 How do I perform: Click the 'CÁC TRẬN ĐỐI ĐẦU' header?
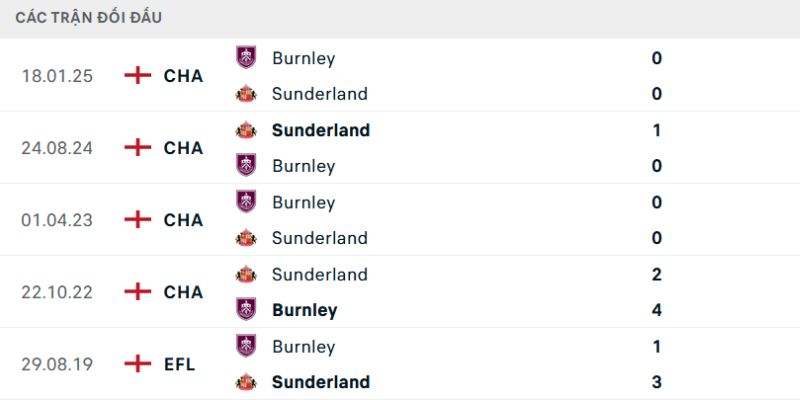[x=89, y=18]
